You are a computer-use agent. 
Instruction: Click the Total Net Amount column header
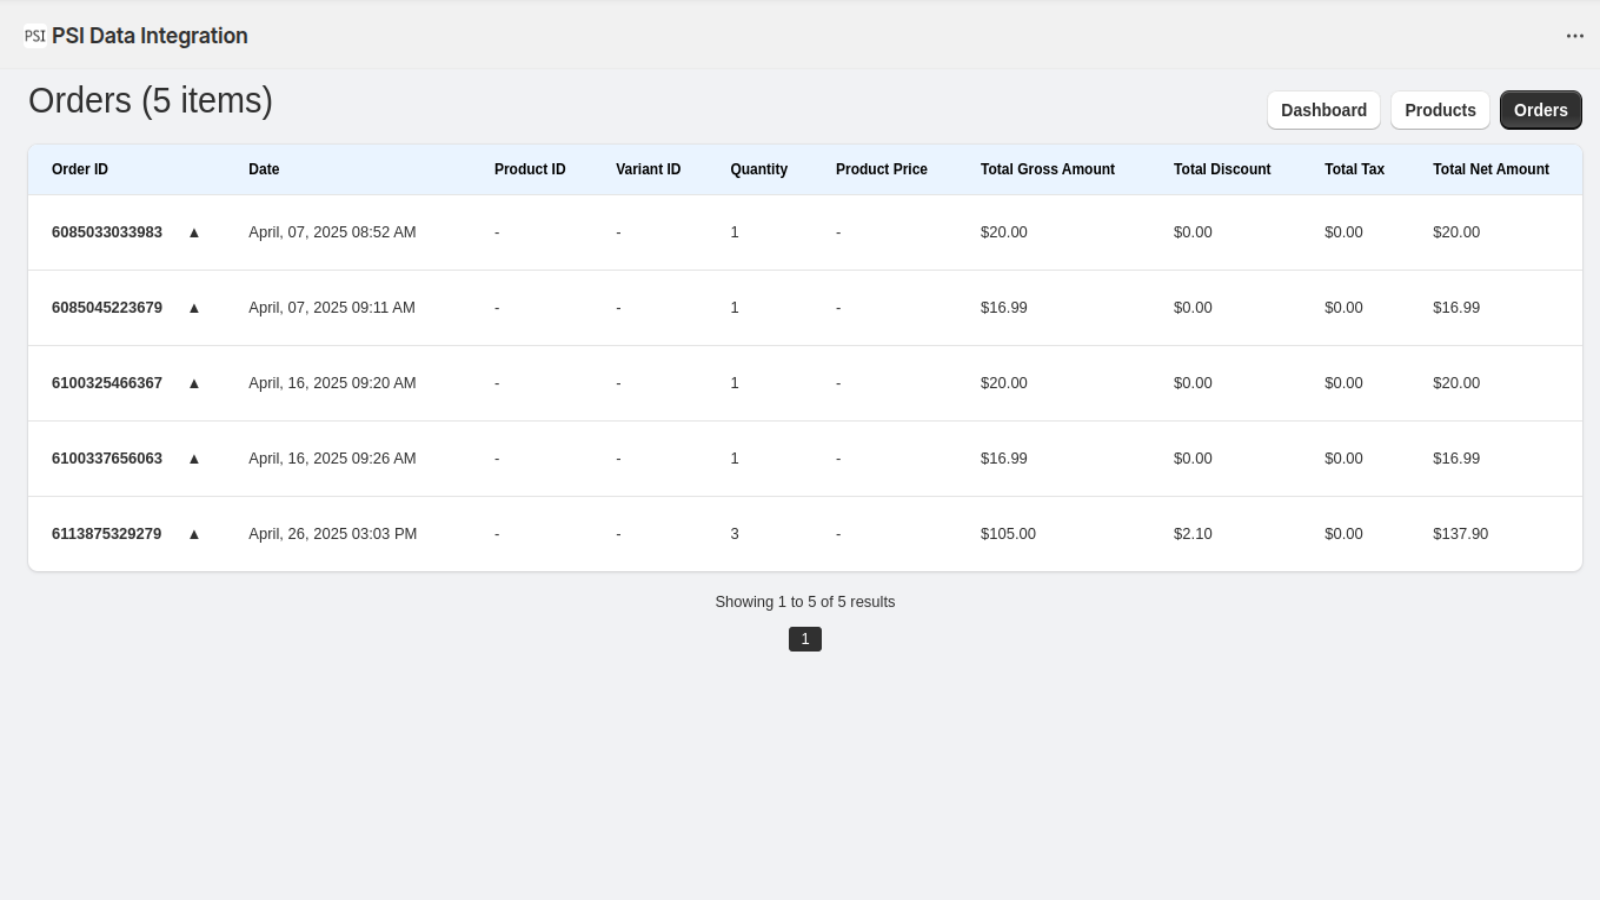[1491, 169]
